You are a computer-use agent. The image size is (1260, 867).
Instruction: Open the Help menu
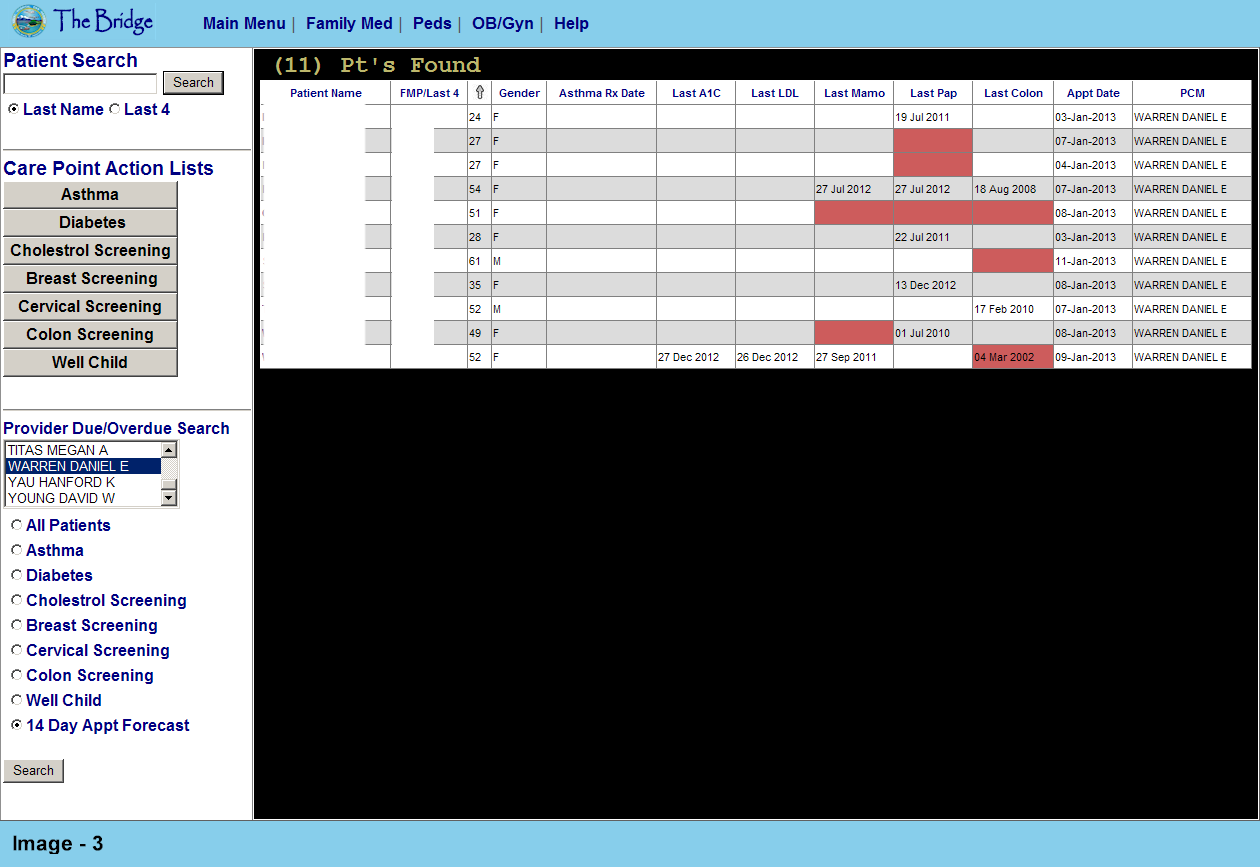571,23
